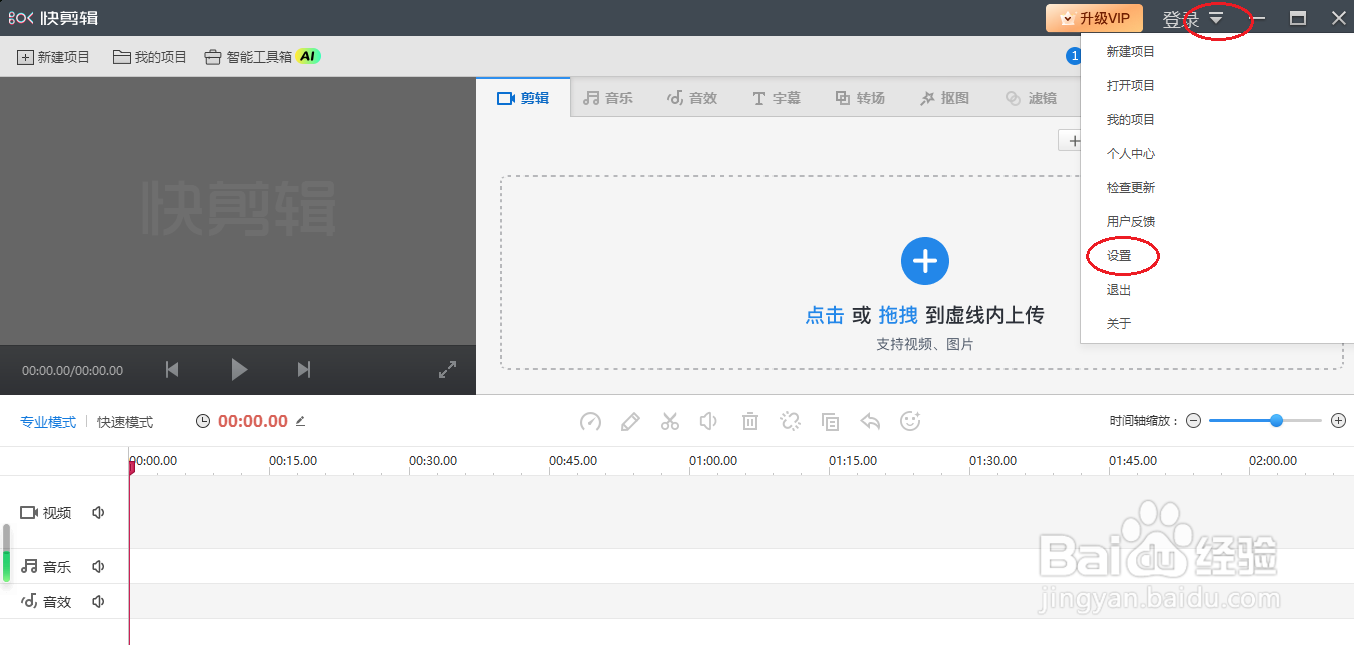This screenshot has width=1354, height=645.
Task: Switch to 专业模式
Action: [48, 422]
